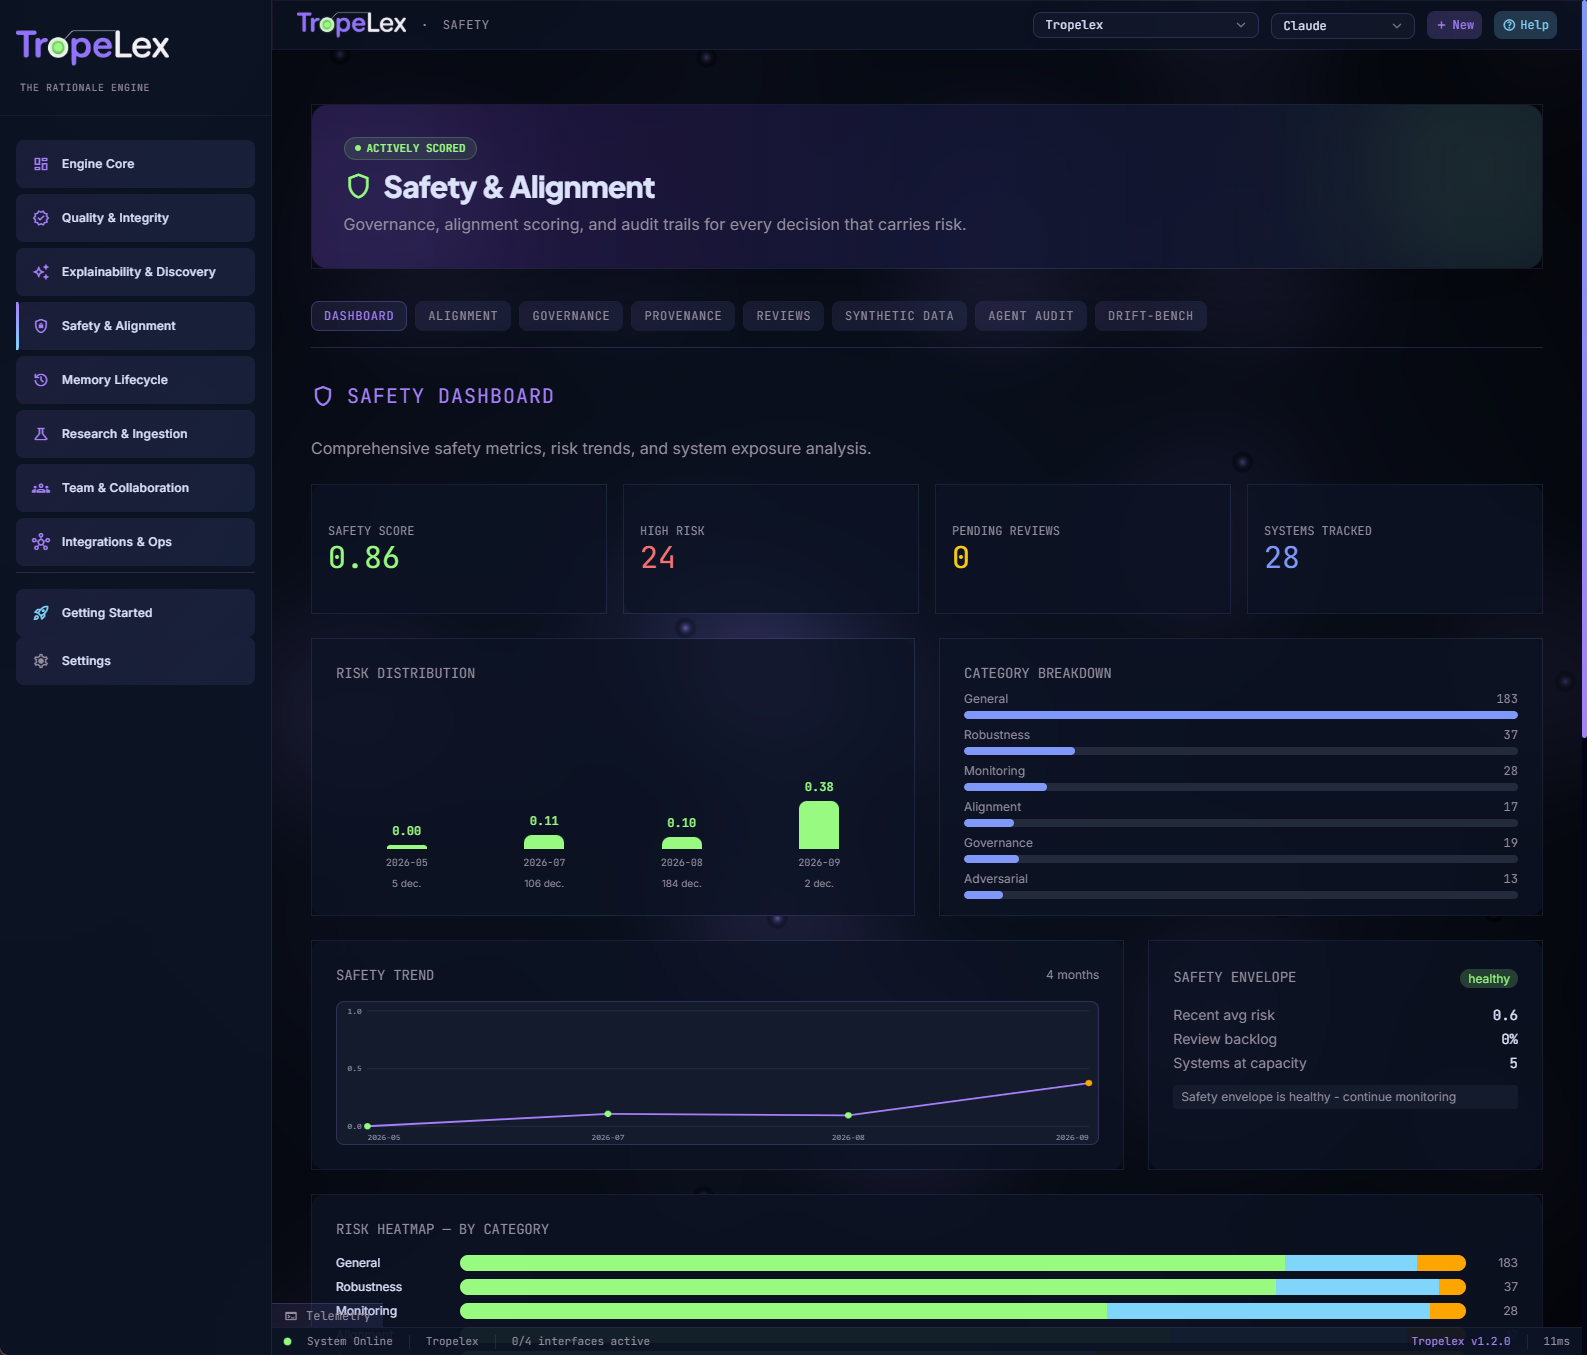Click the TropeLex logo in the top bar

coord(352,24)
